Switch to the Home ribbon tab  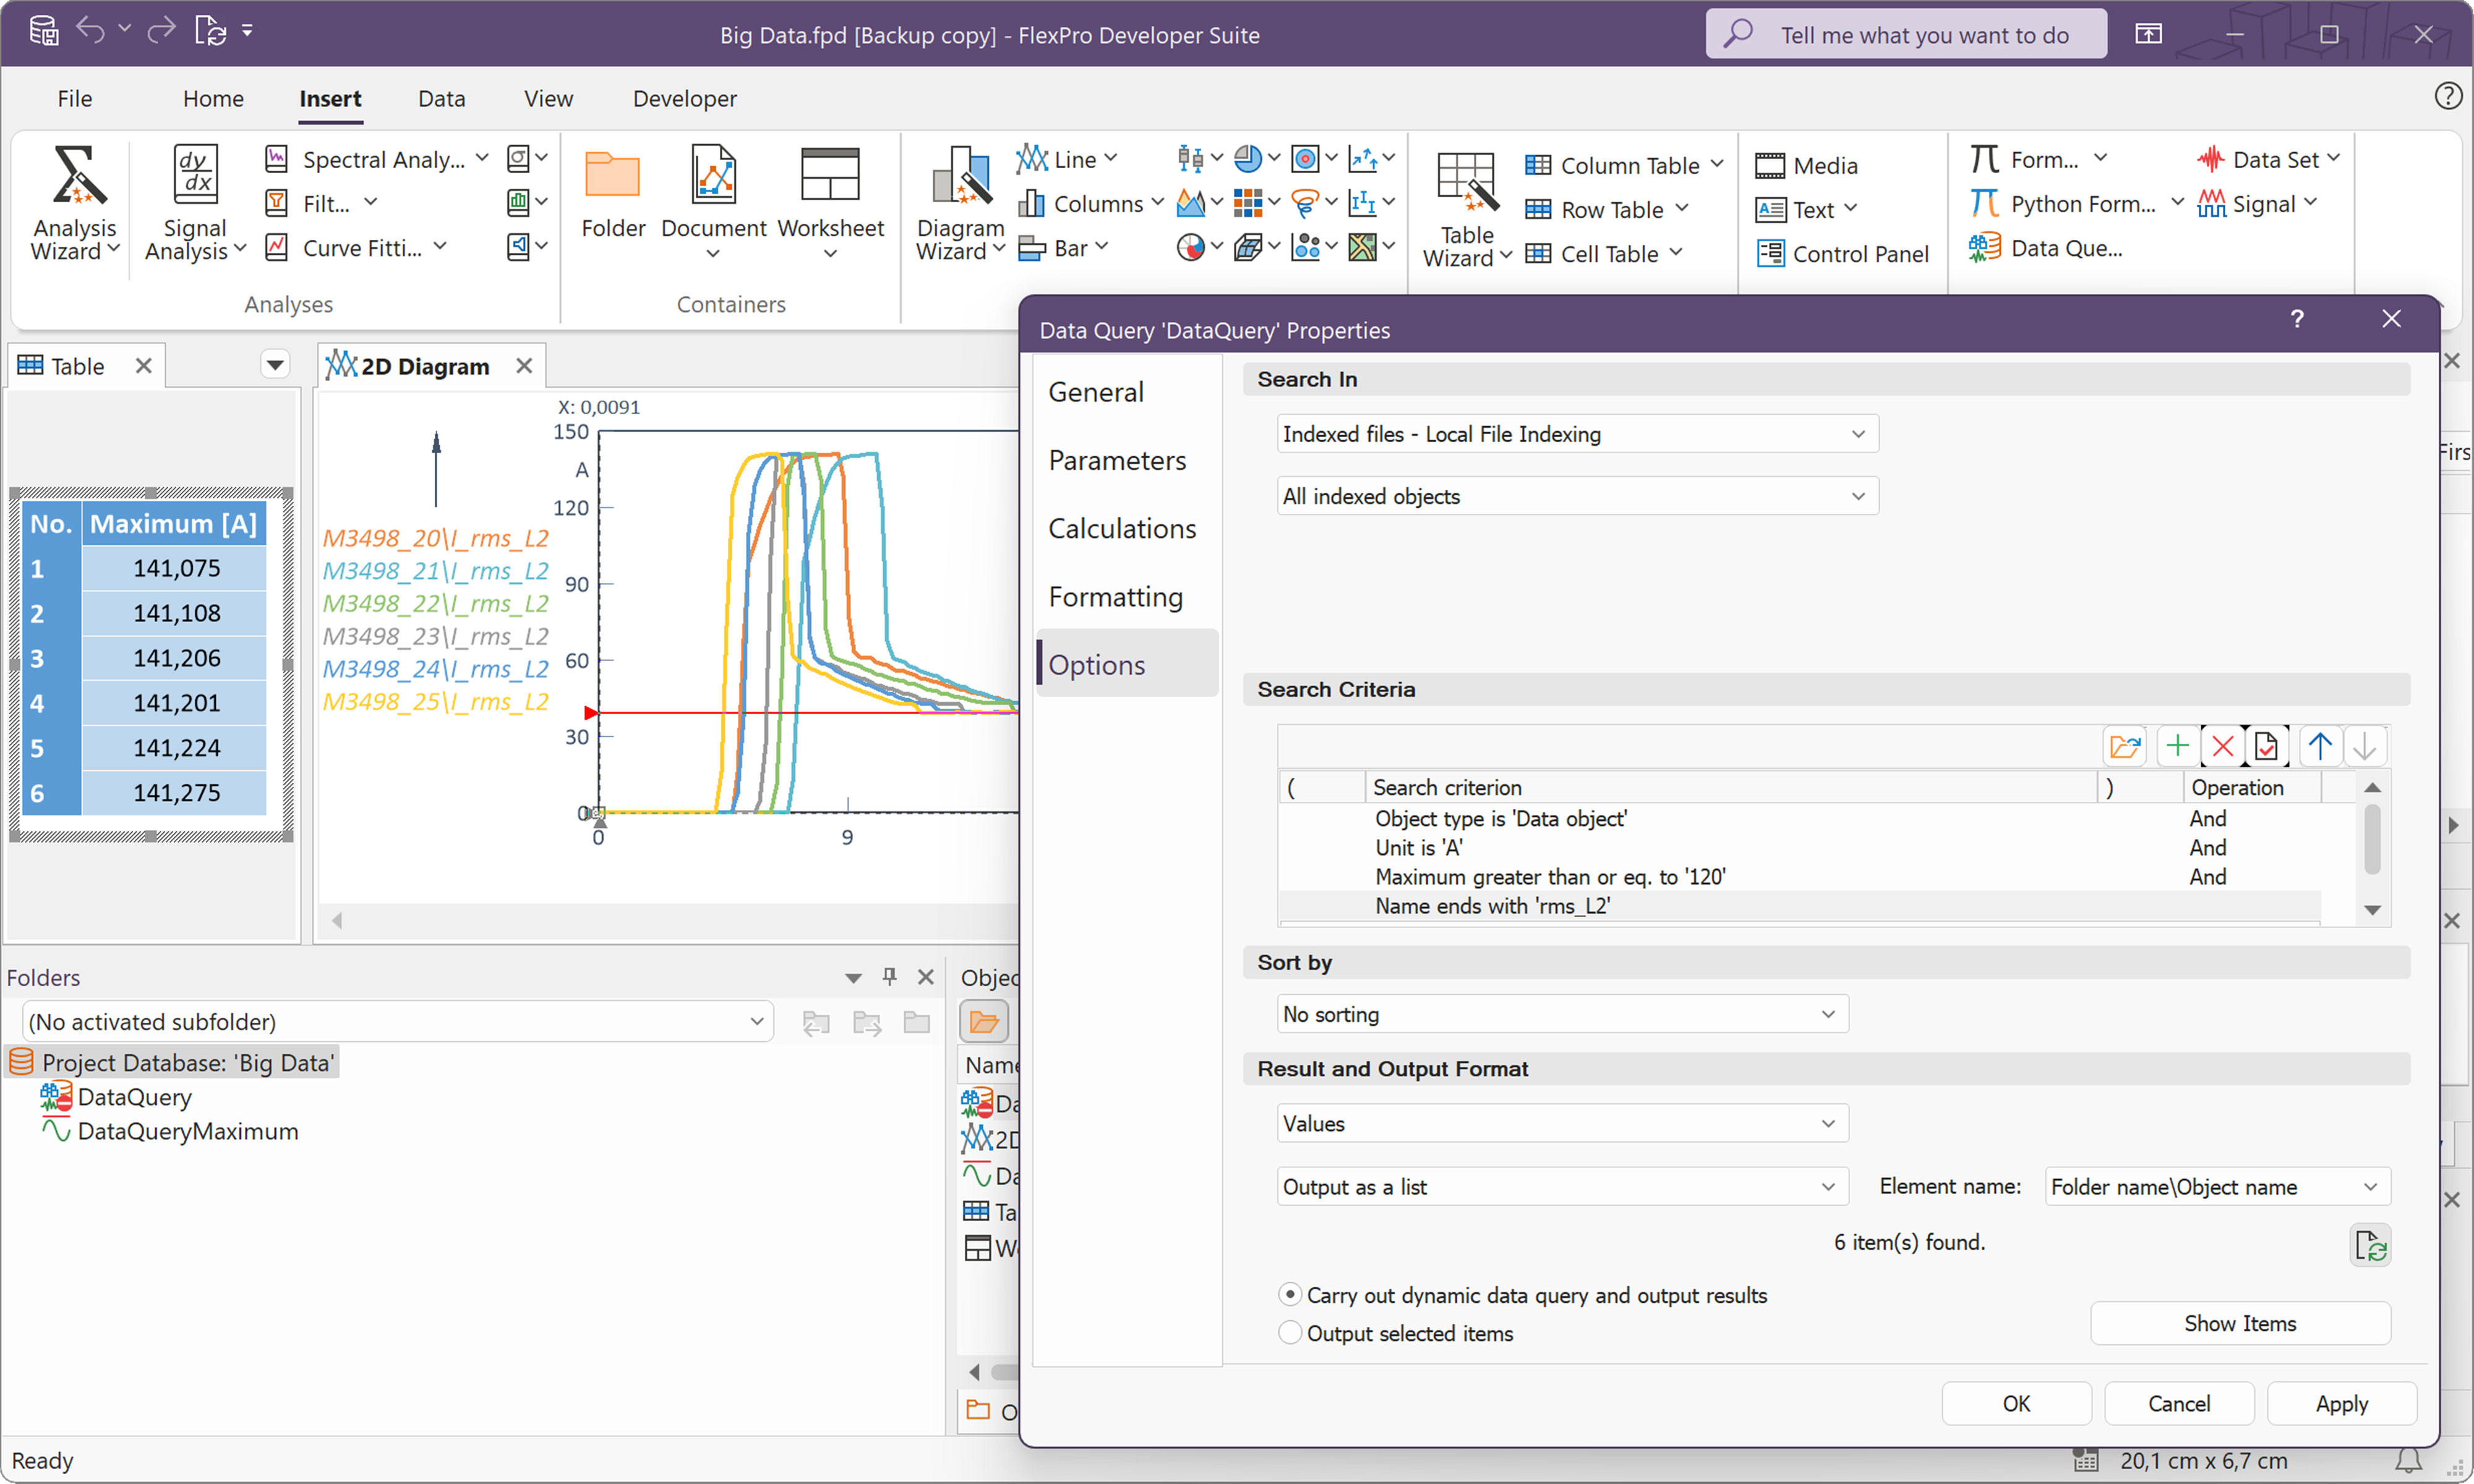213,98
